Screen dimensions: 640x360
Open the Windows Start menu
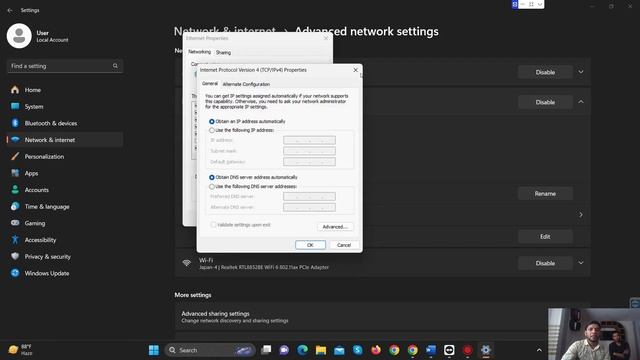pyautogui.click(x=154, y=350)
